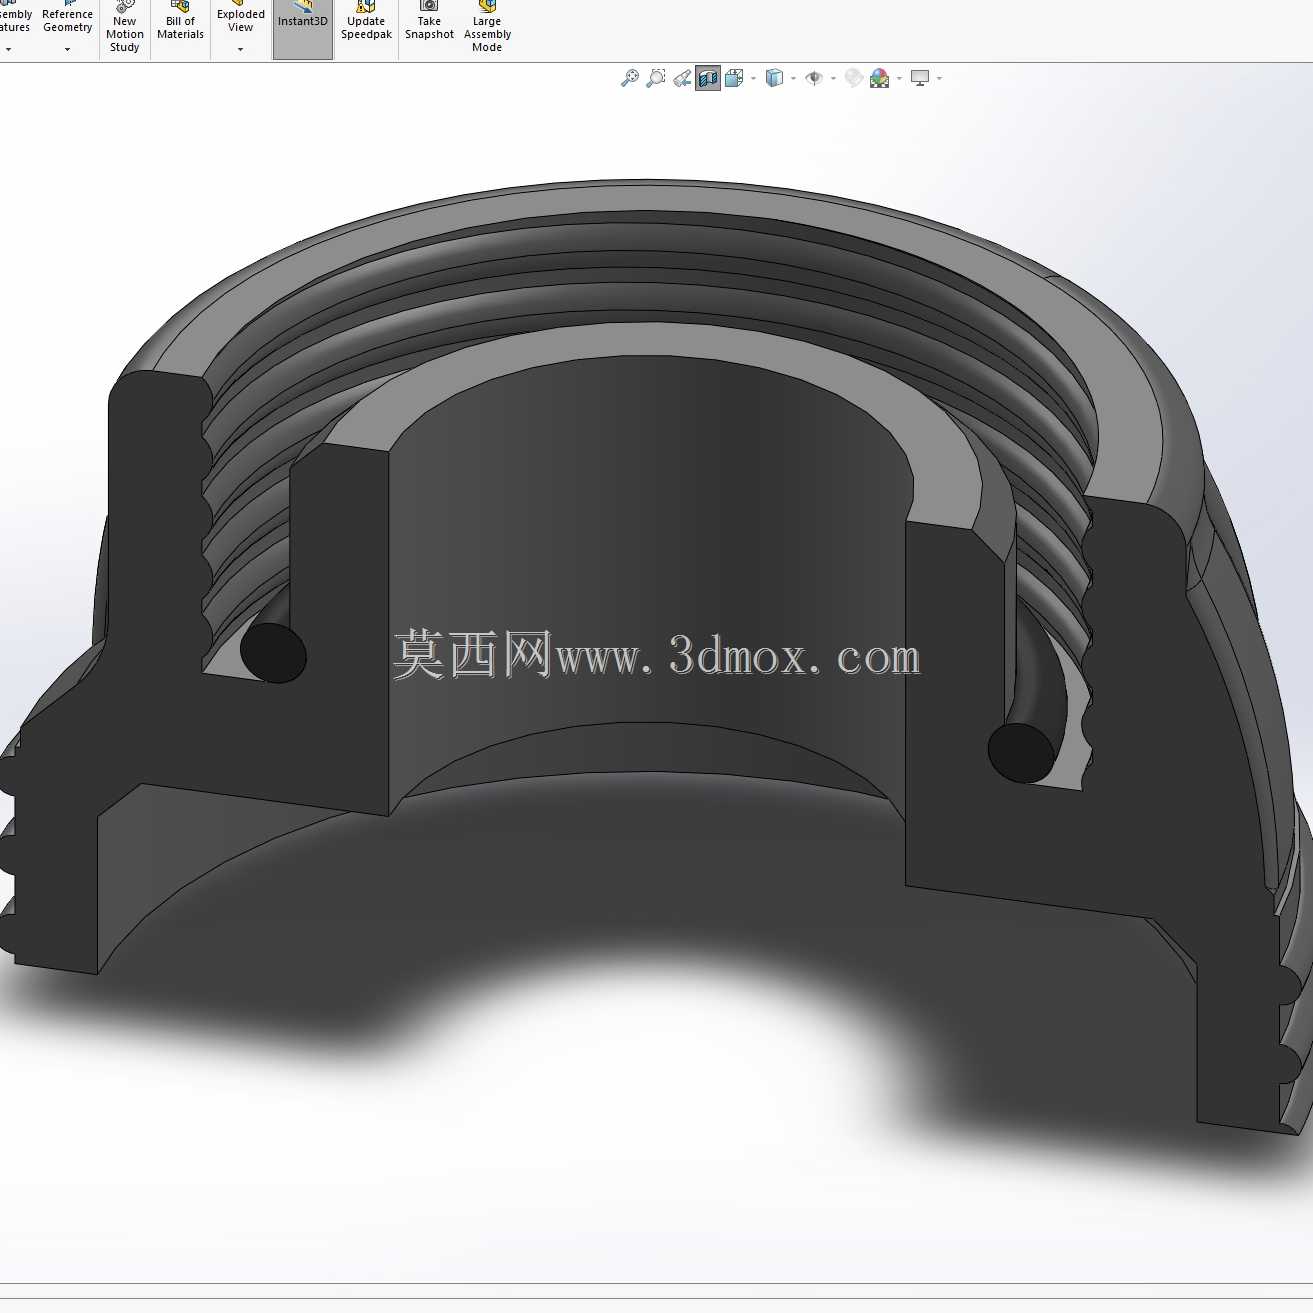Click the Edit Appearance sphere icon
Viewport: 1313px width, 1313px height.
click(853, 78)
